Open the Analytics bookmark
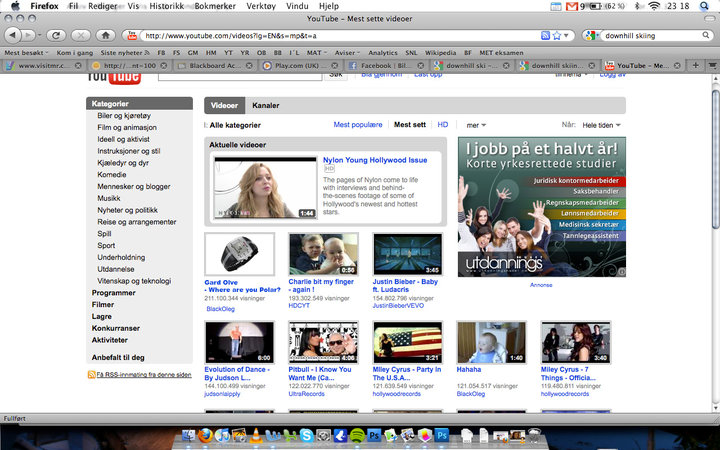Image resolution: width=720 pixels, height=450 pixels. tap(382, 53)
